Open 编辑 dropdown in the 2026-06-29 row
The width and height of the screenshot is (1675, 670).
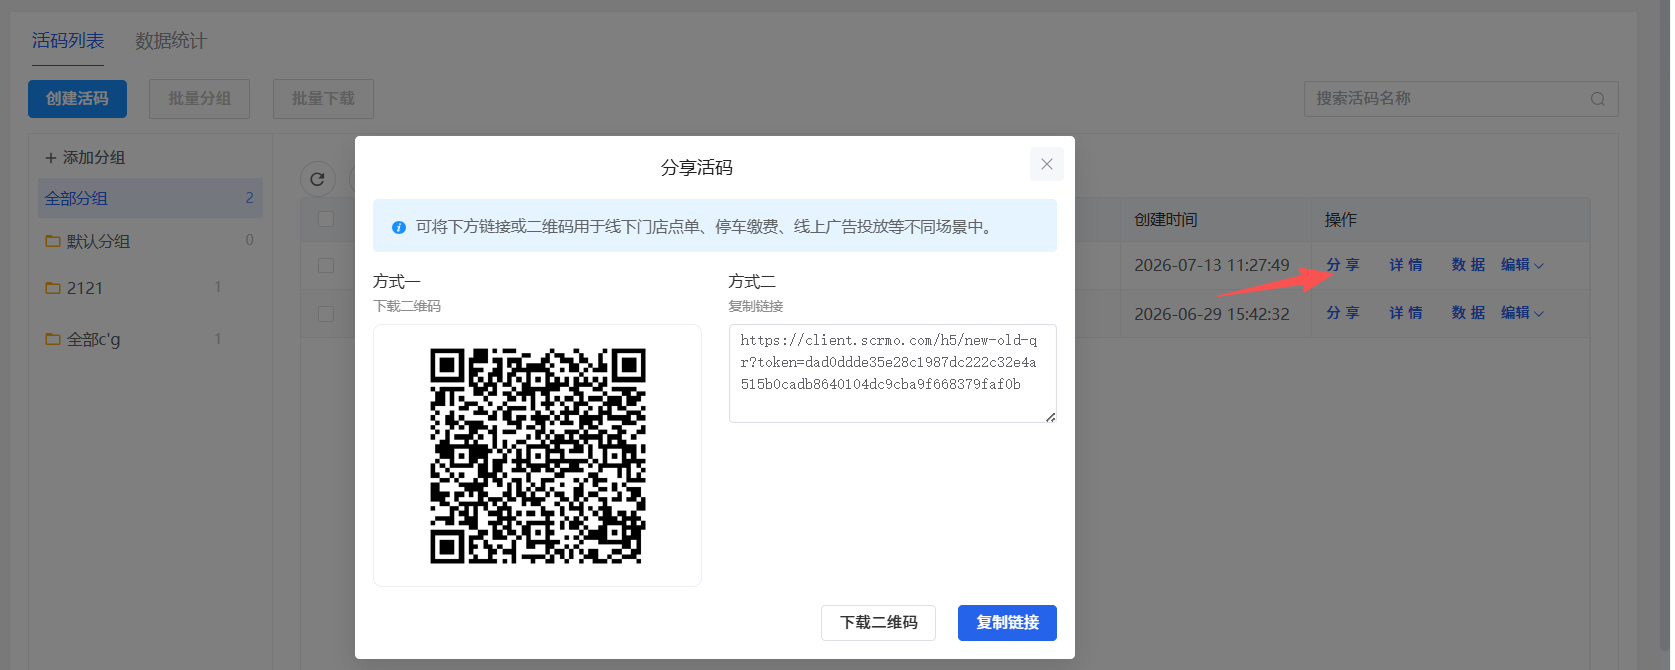pos(1522,313)
